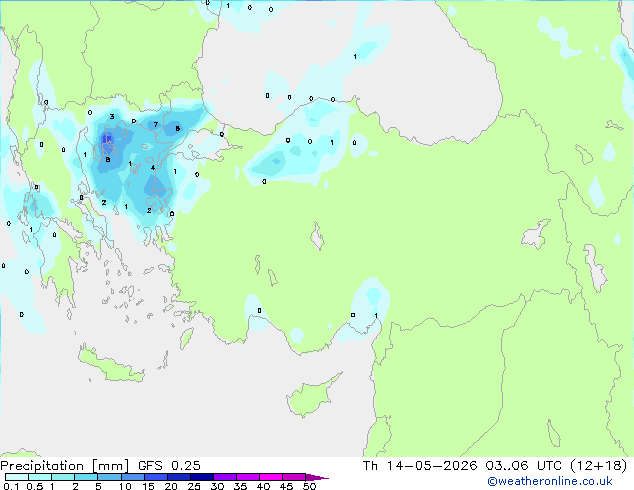Click the legend scale label "35"
The image size is (634, 490).
(x=241, y=486)
